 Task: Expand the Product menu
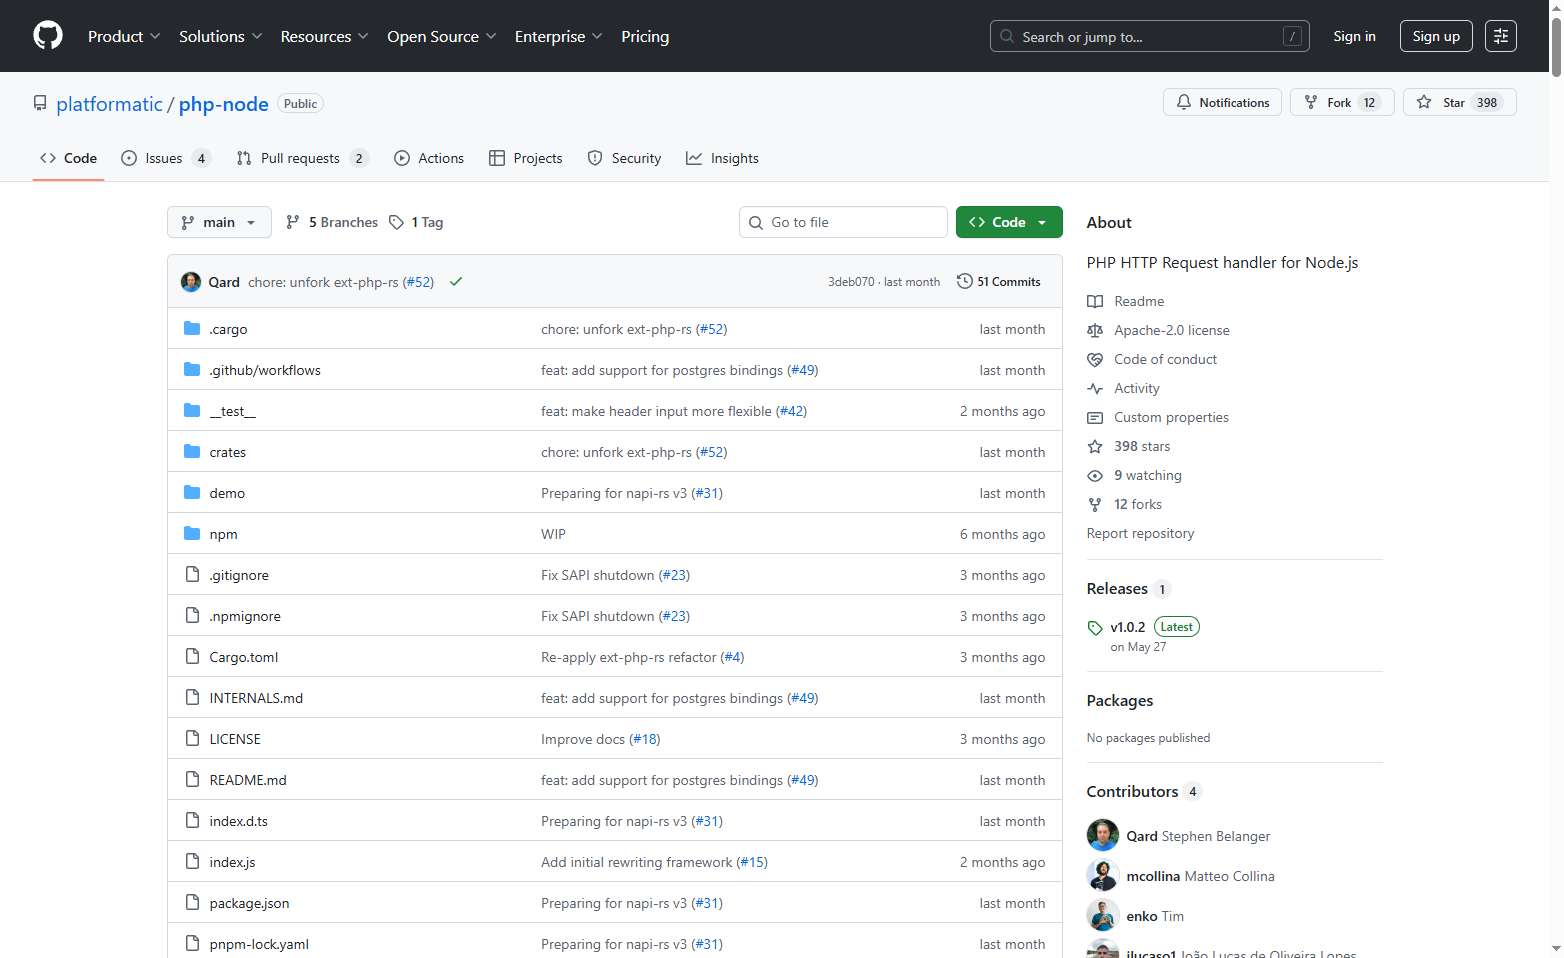124,36
